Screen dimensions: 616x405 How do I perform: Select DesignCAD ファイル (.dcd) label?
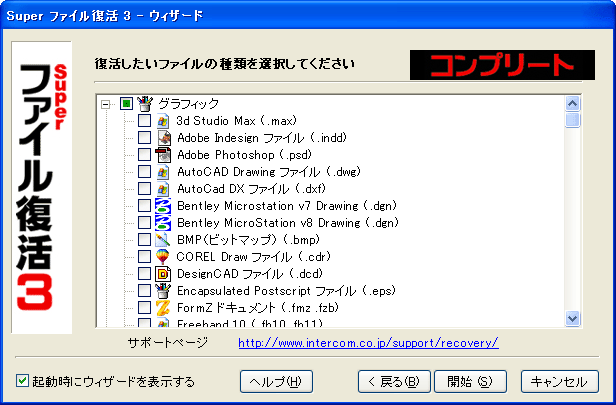pos(250,274)
